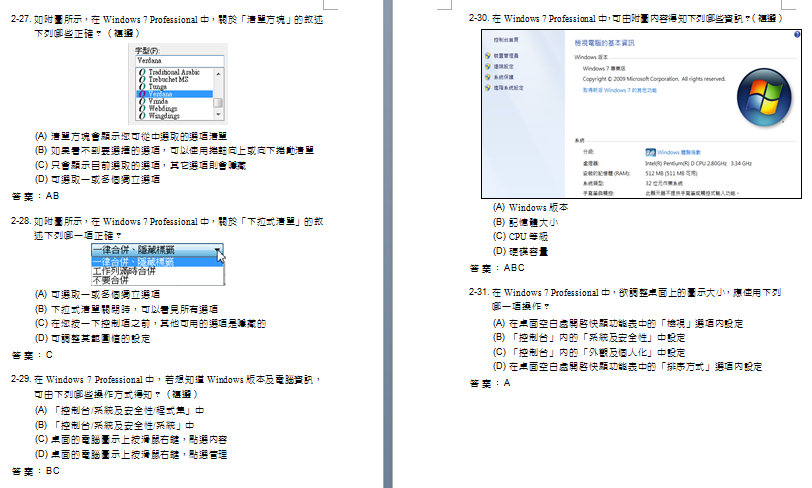Click option (A) Windows 版本 under 2-30

[530, 208]
